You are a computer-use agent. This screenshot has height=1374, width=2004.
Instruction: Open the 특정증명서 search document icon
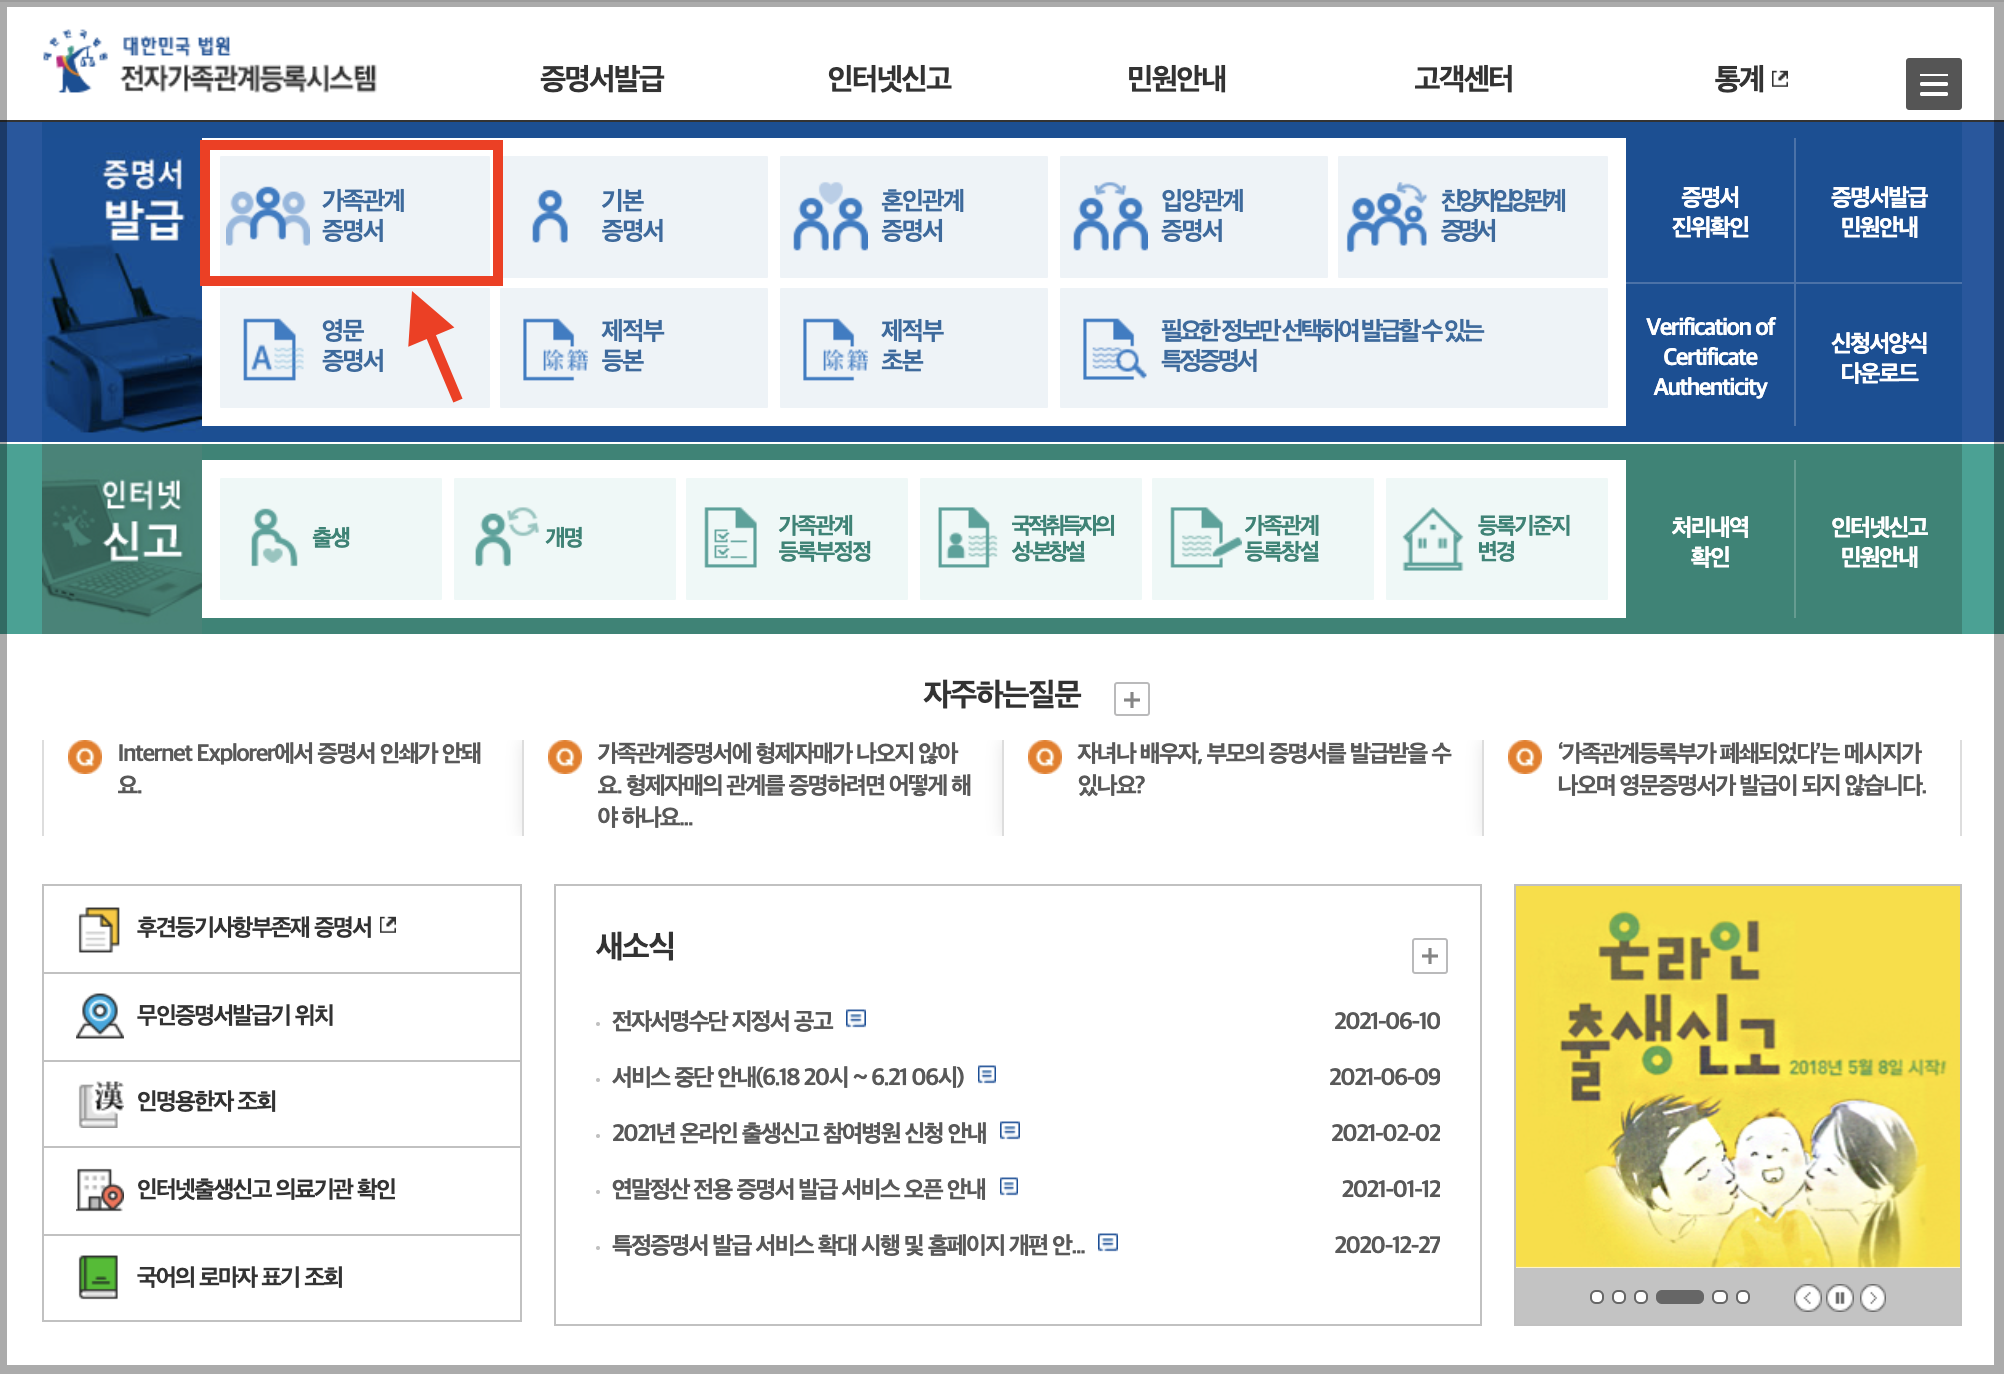pyautogui.click(x=1112, y=349)
